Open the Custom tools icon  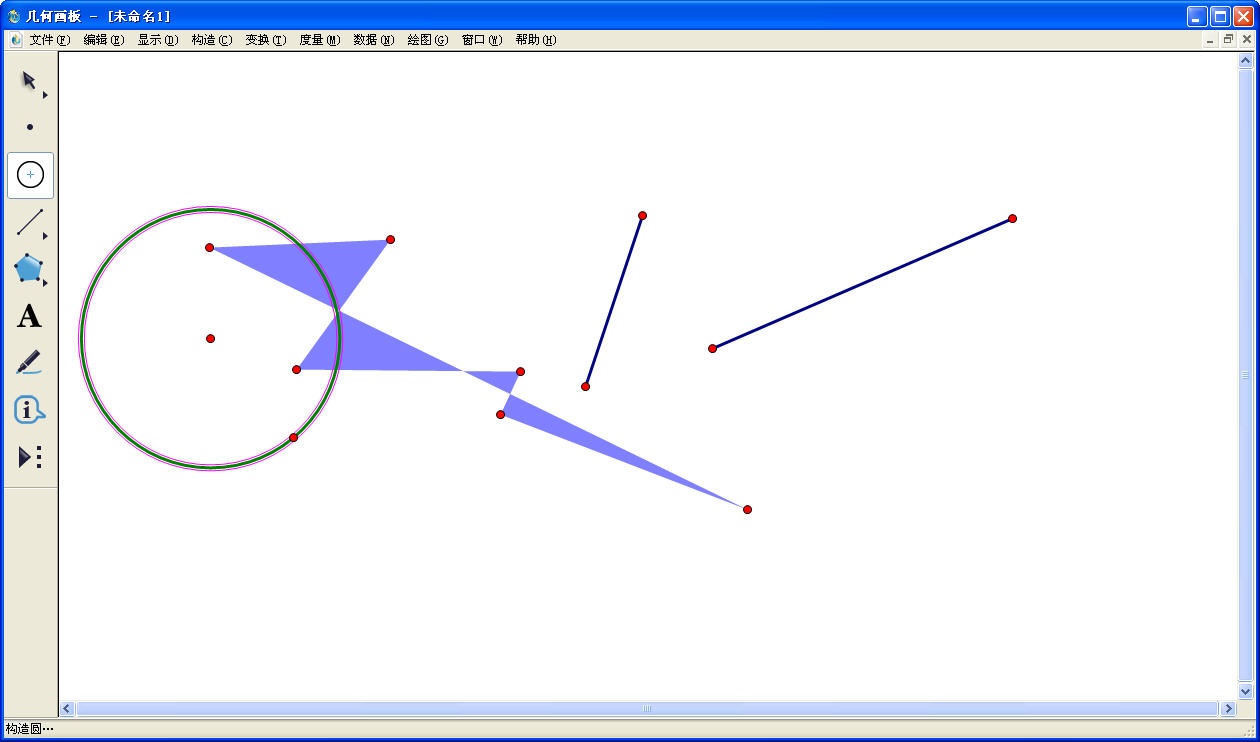click(x=29, y=457)
